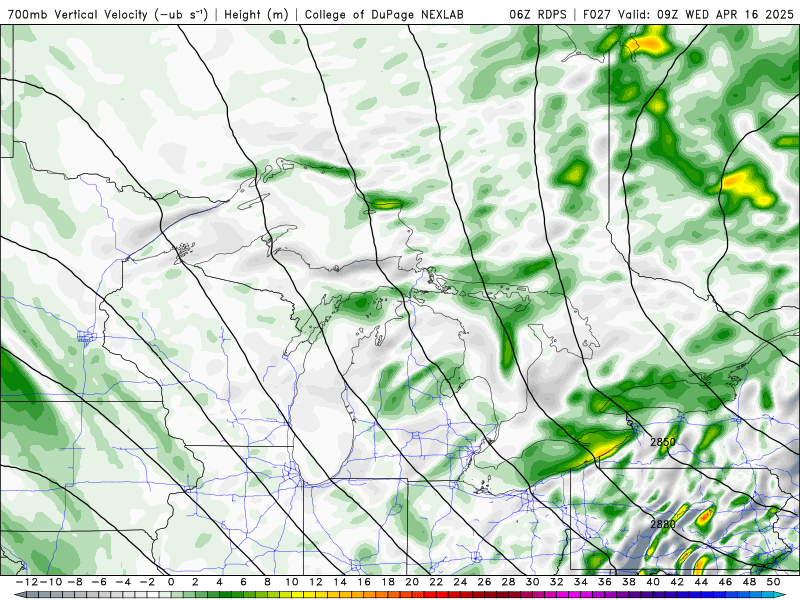Click the '−4' value on color scale
This screenshot has height=600, width=800.
(122, 582)
